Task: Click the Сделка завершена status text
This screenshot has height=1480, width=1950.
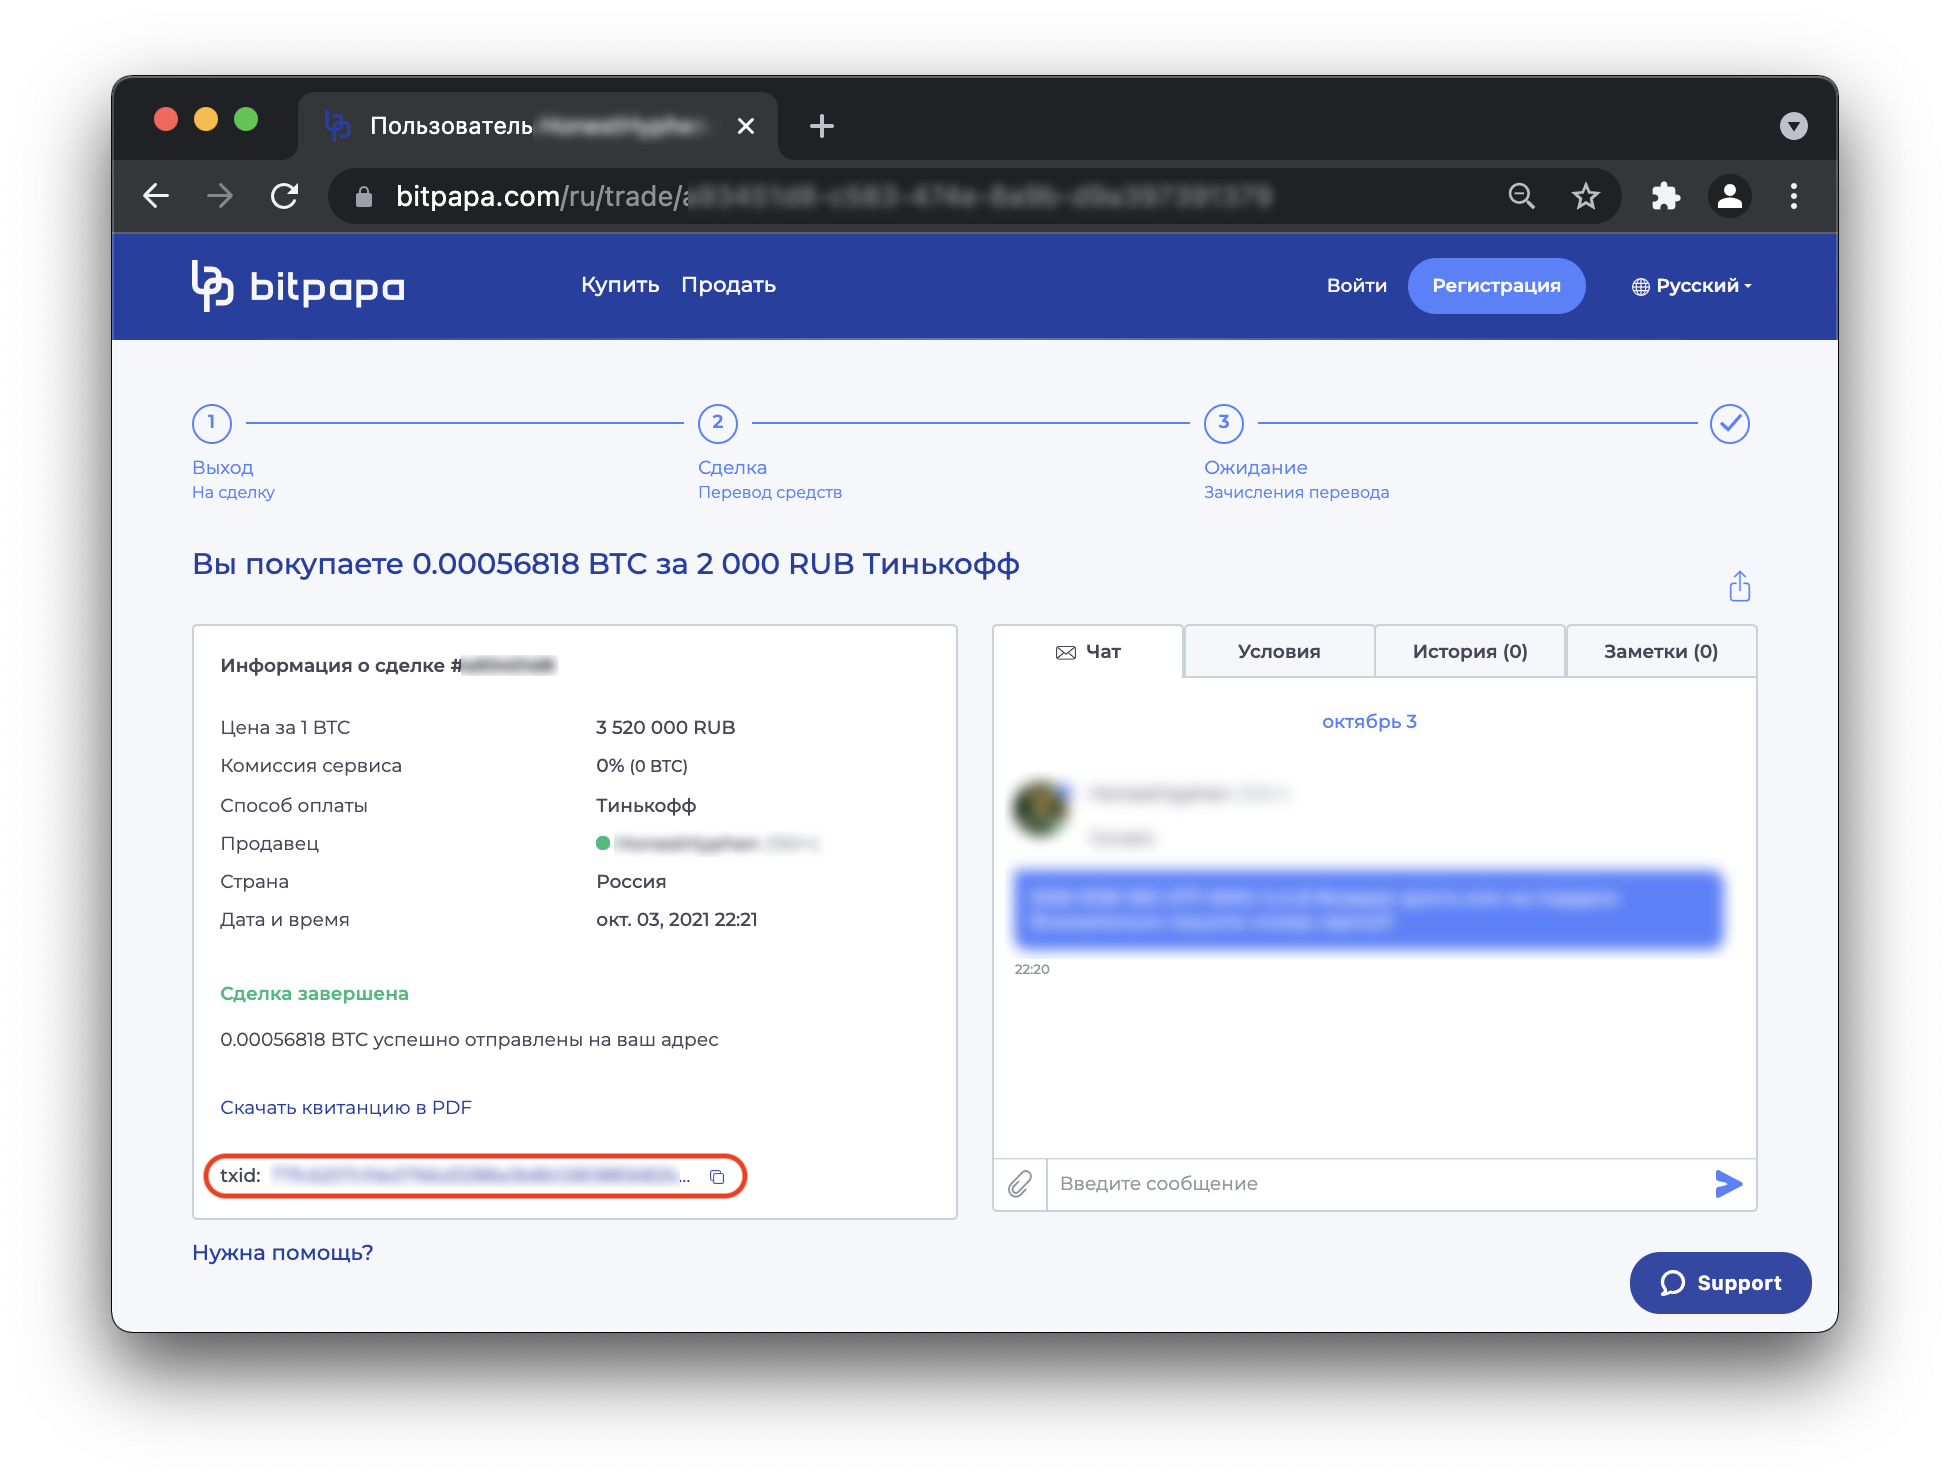Action: (x=314, y=994)
